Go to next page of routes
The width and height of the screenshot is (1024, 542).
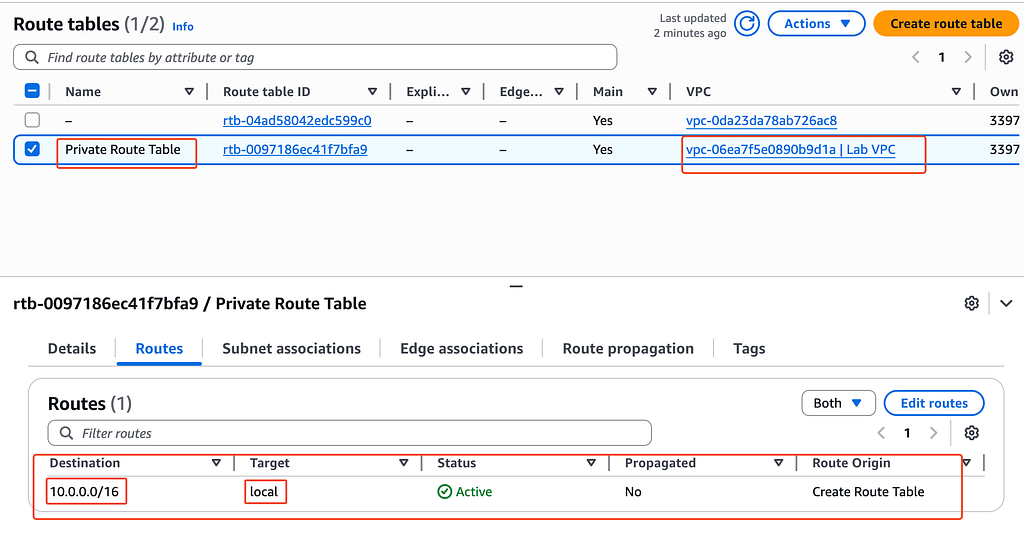[x=933, y=433]
